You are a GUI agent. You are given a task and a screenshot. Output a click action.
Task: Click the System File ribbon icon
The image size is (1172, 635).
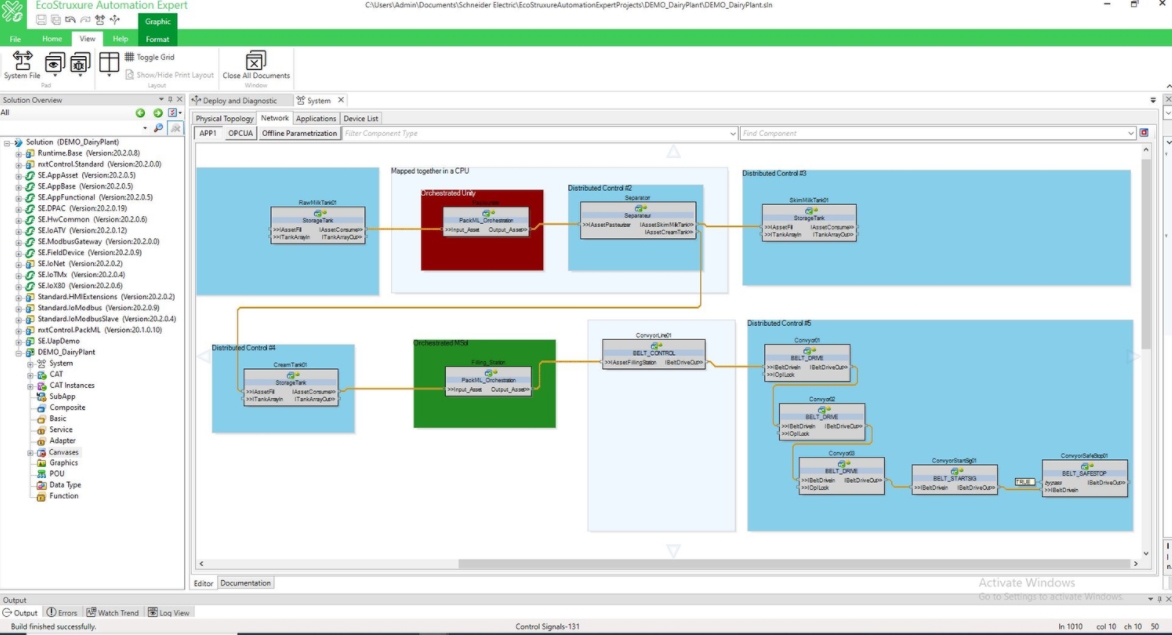coord(22,65)
